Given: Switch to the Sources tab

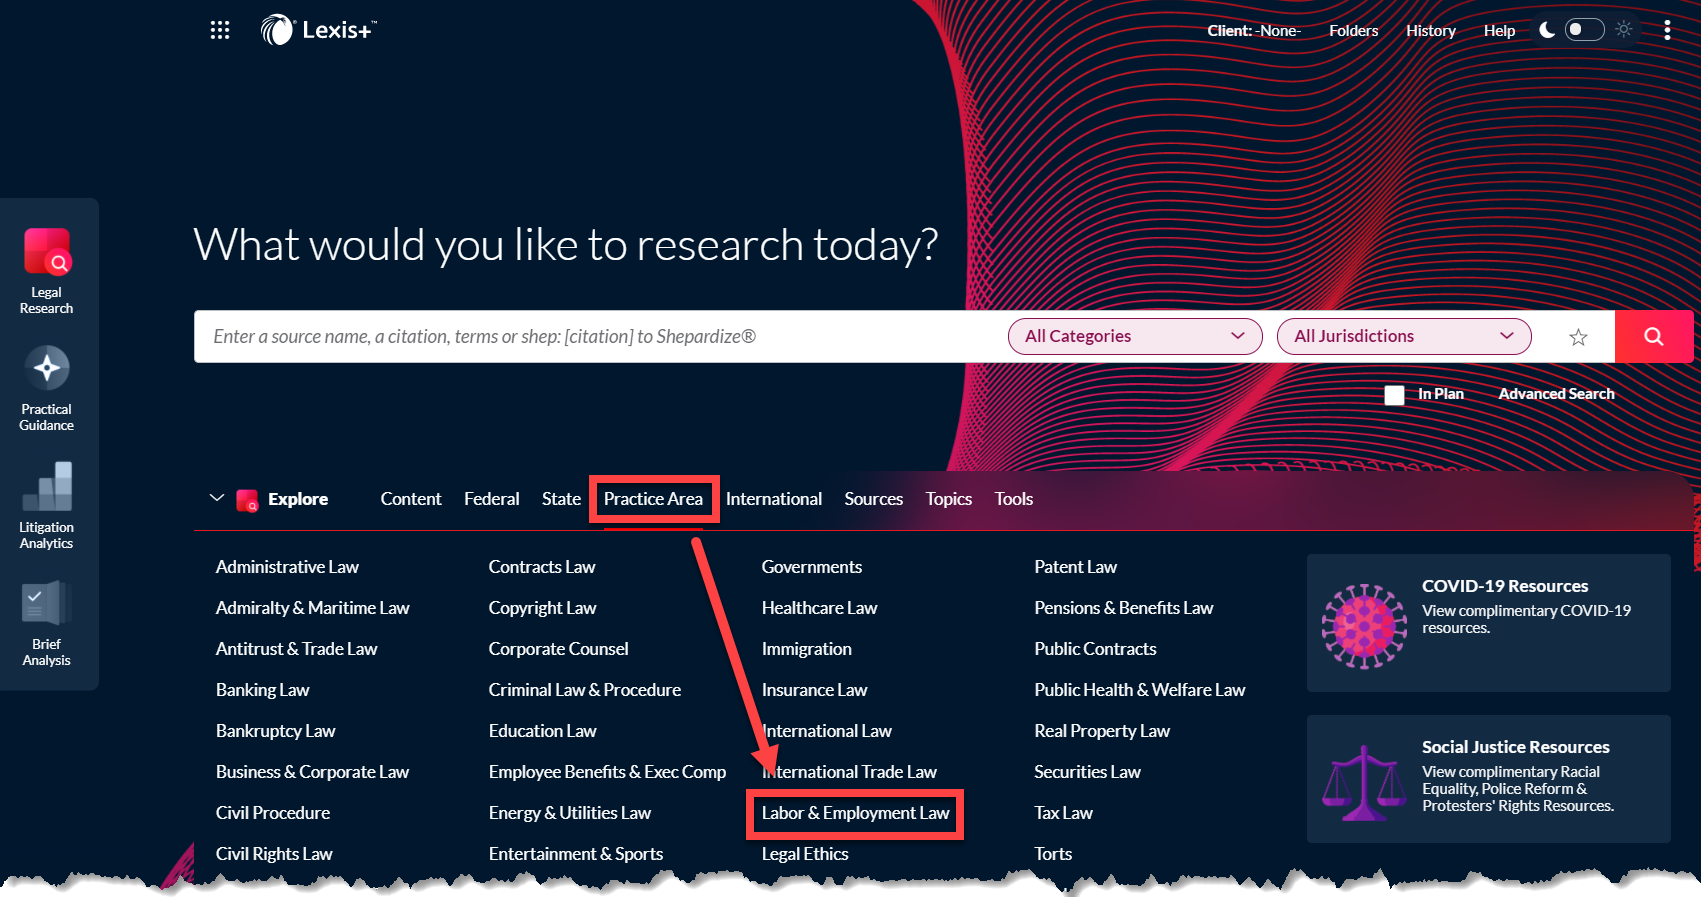Looking at the screenshot, I should pyautogui.click(x=874, y=499).
